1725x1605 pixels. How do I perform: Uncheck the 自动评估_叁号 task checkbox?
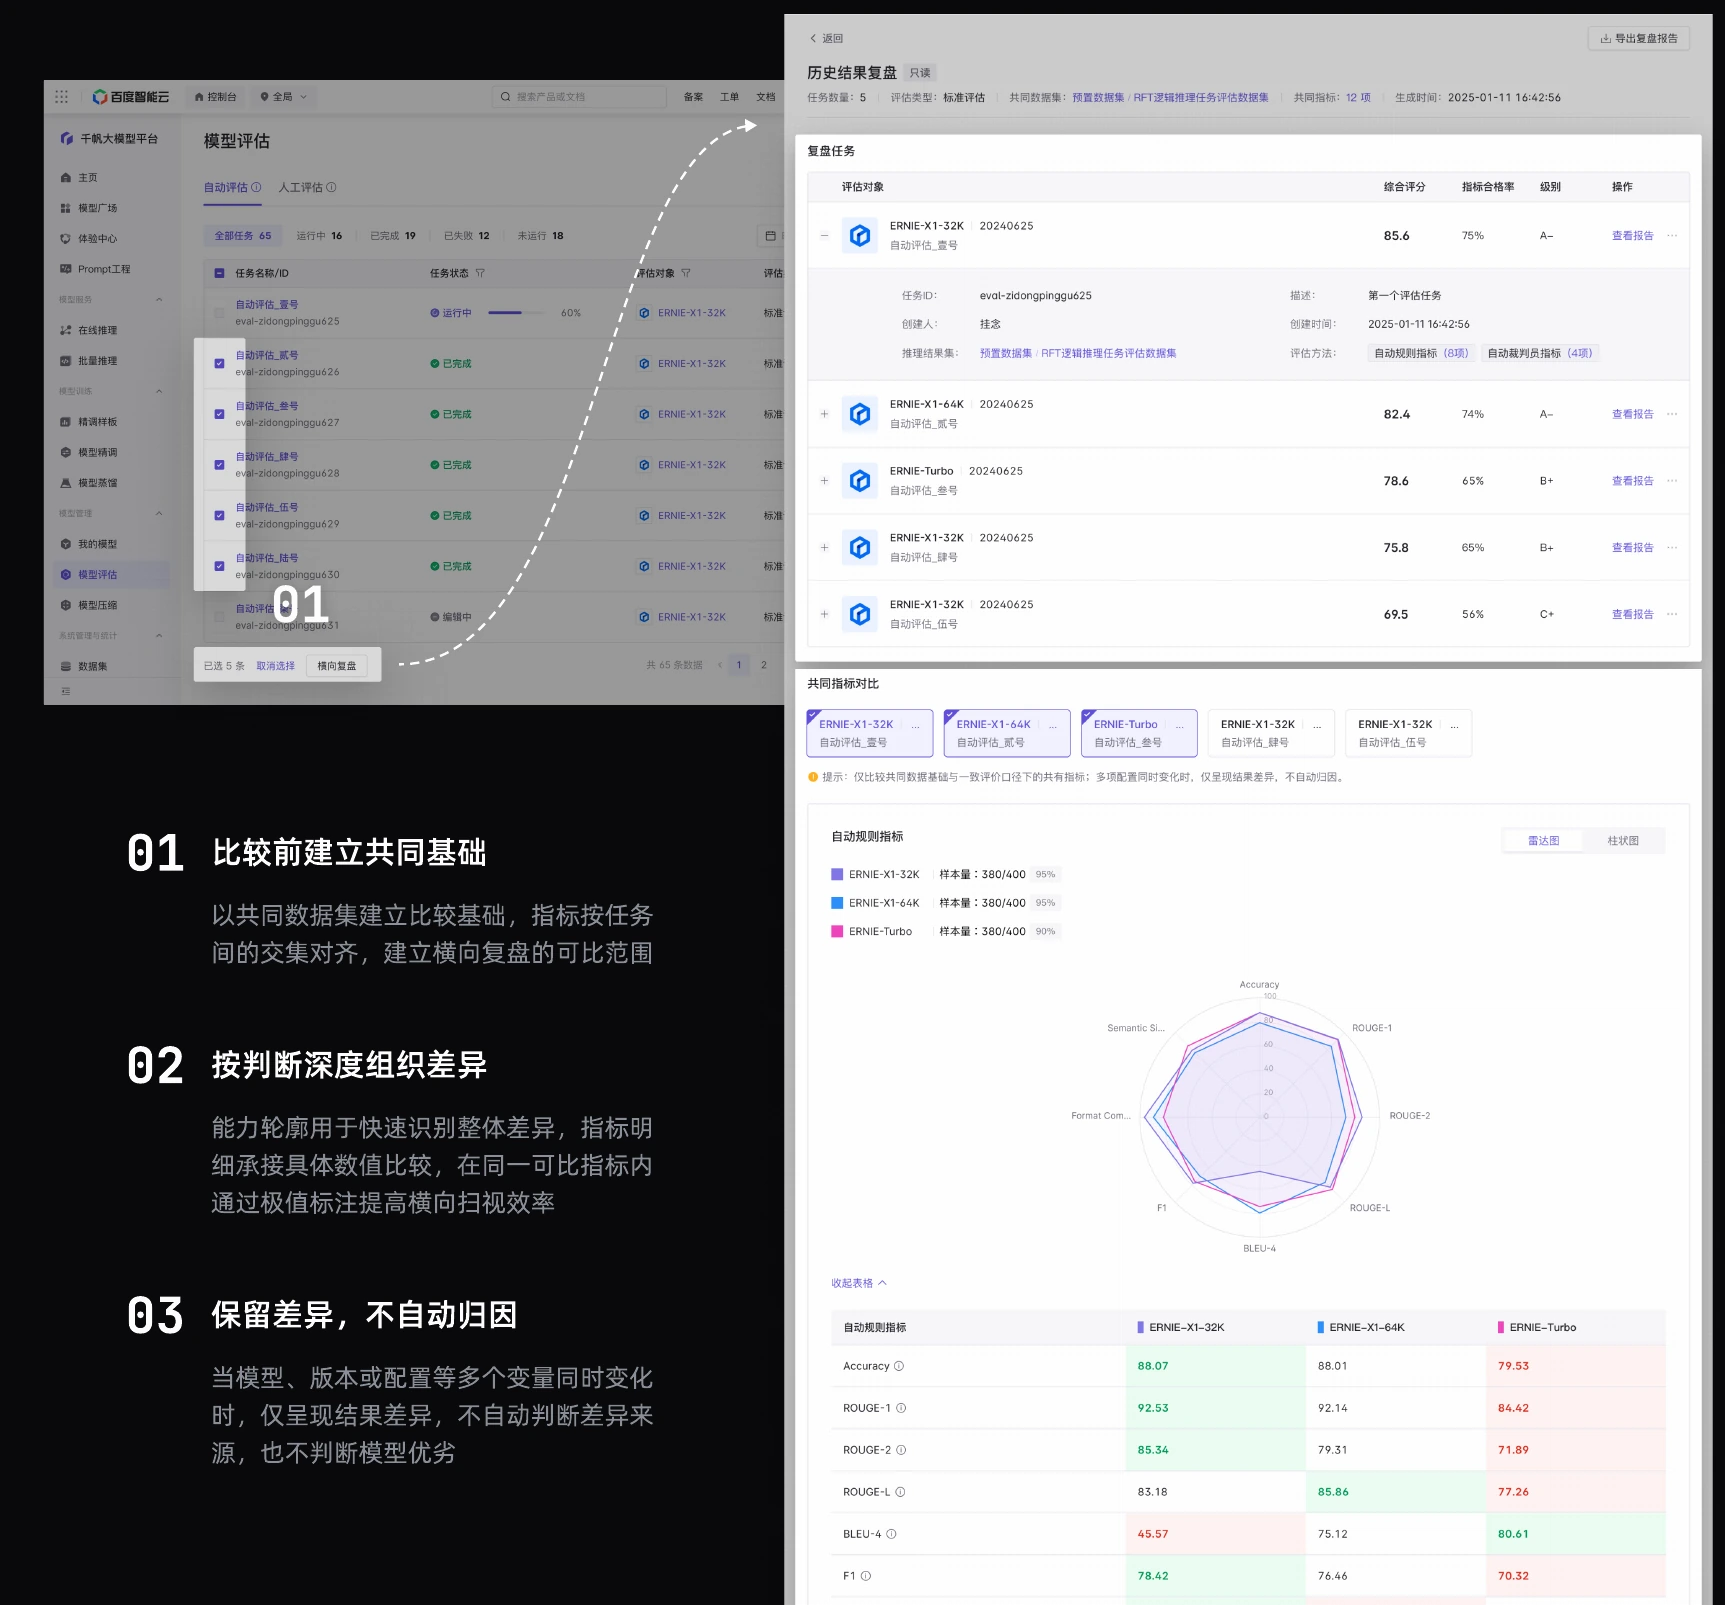[x=219, y=414]
